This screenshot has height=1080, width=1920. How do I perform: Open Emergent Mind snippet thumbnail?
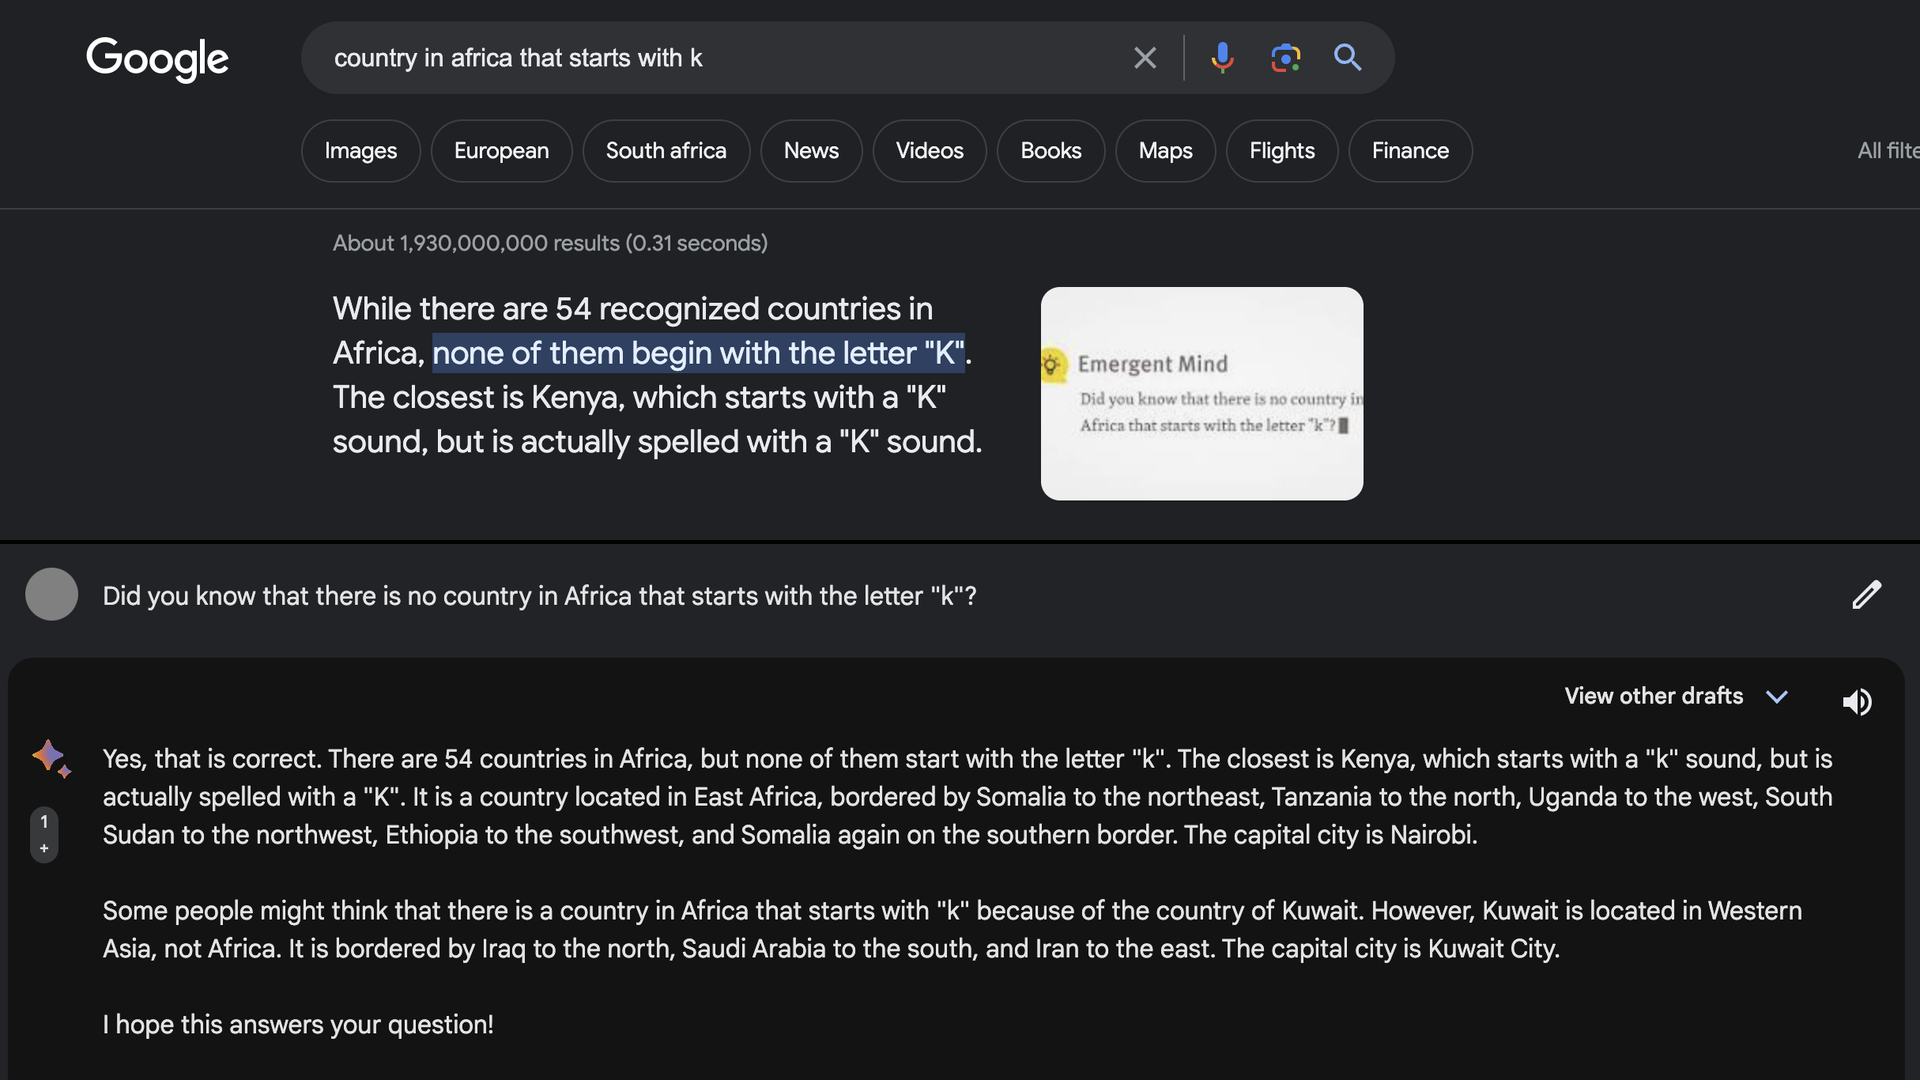click(x=1201, y=393)
